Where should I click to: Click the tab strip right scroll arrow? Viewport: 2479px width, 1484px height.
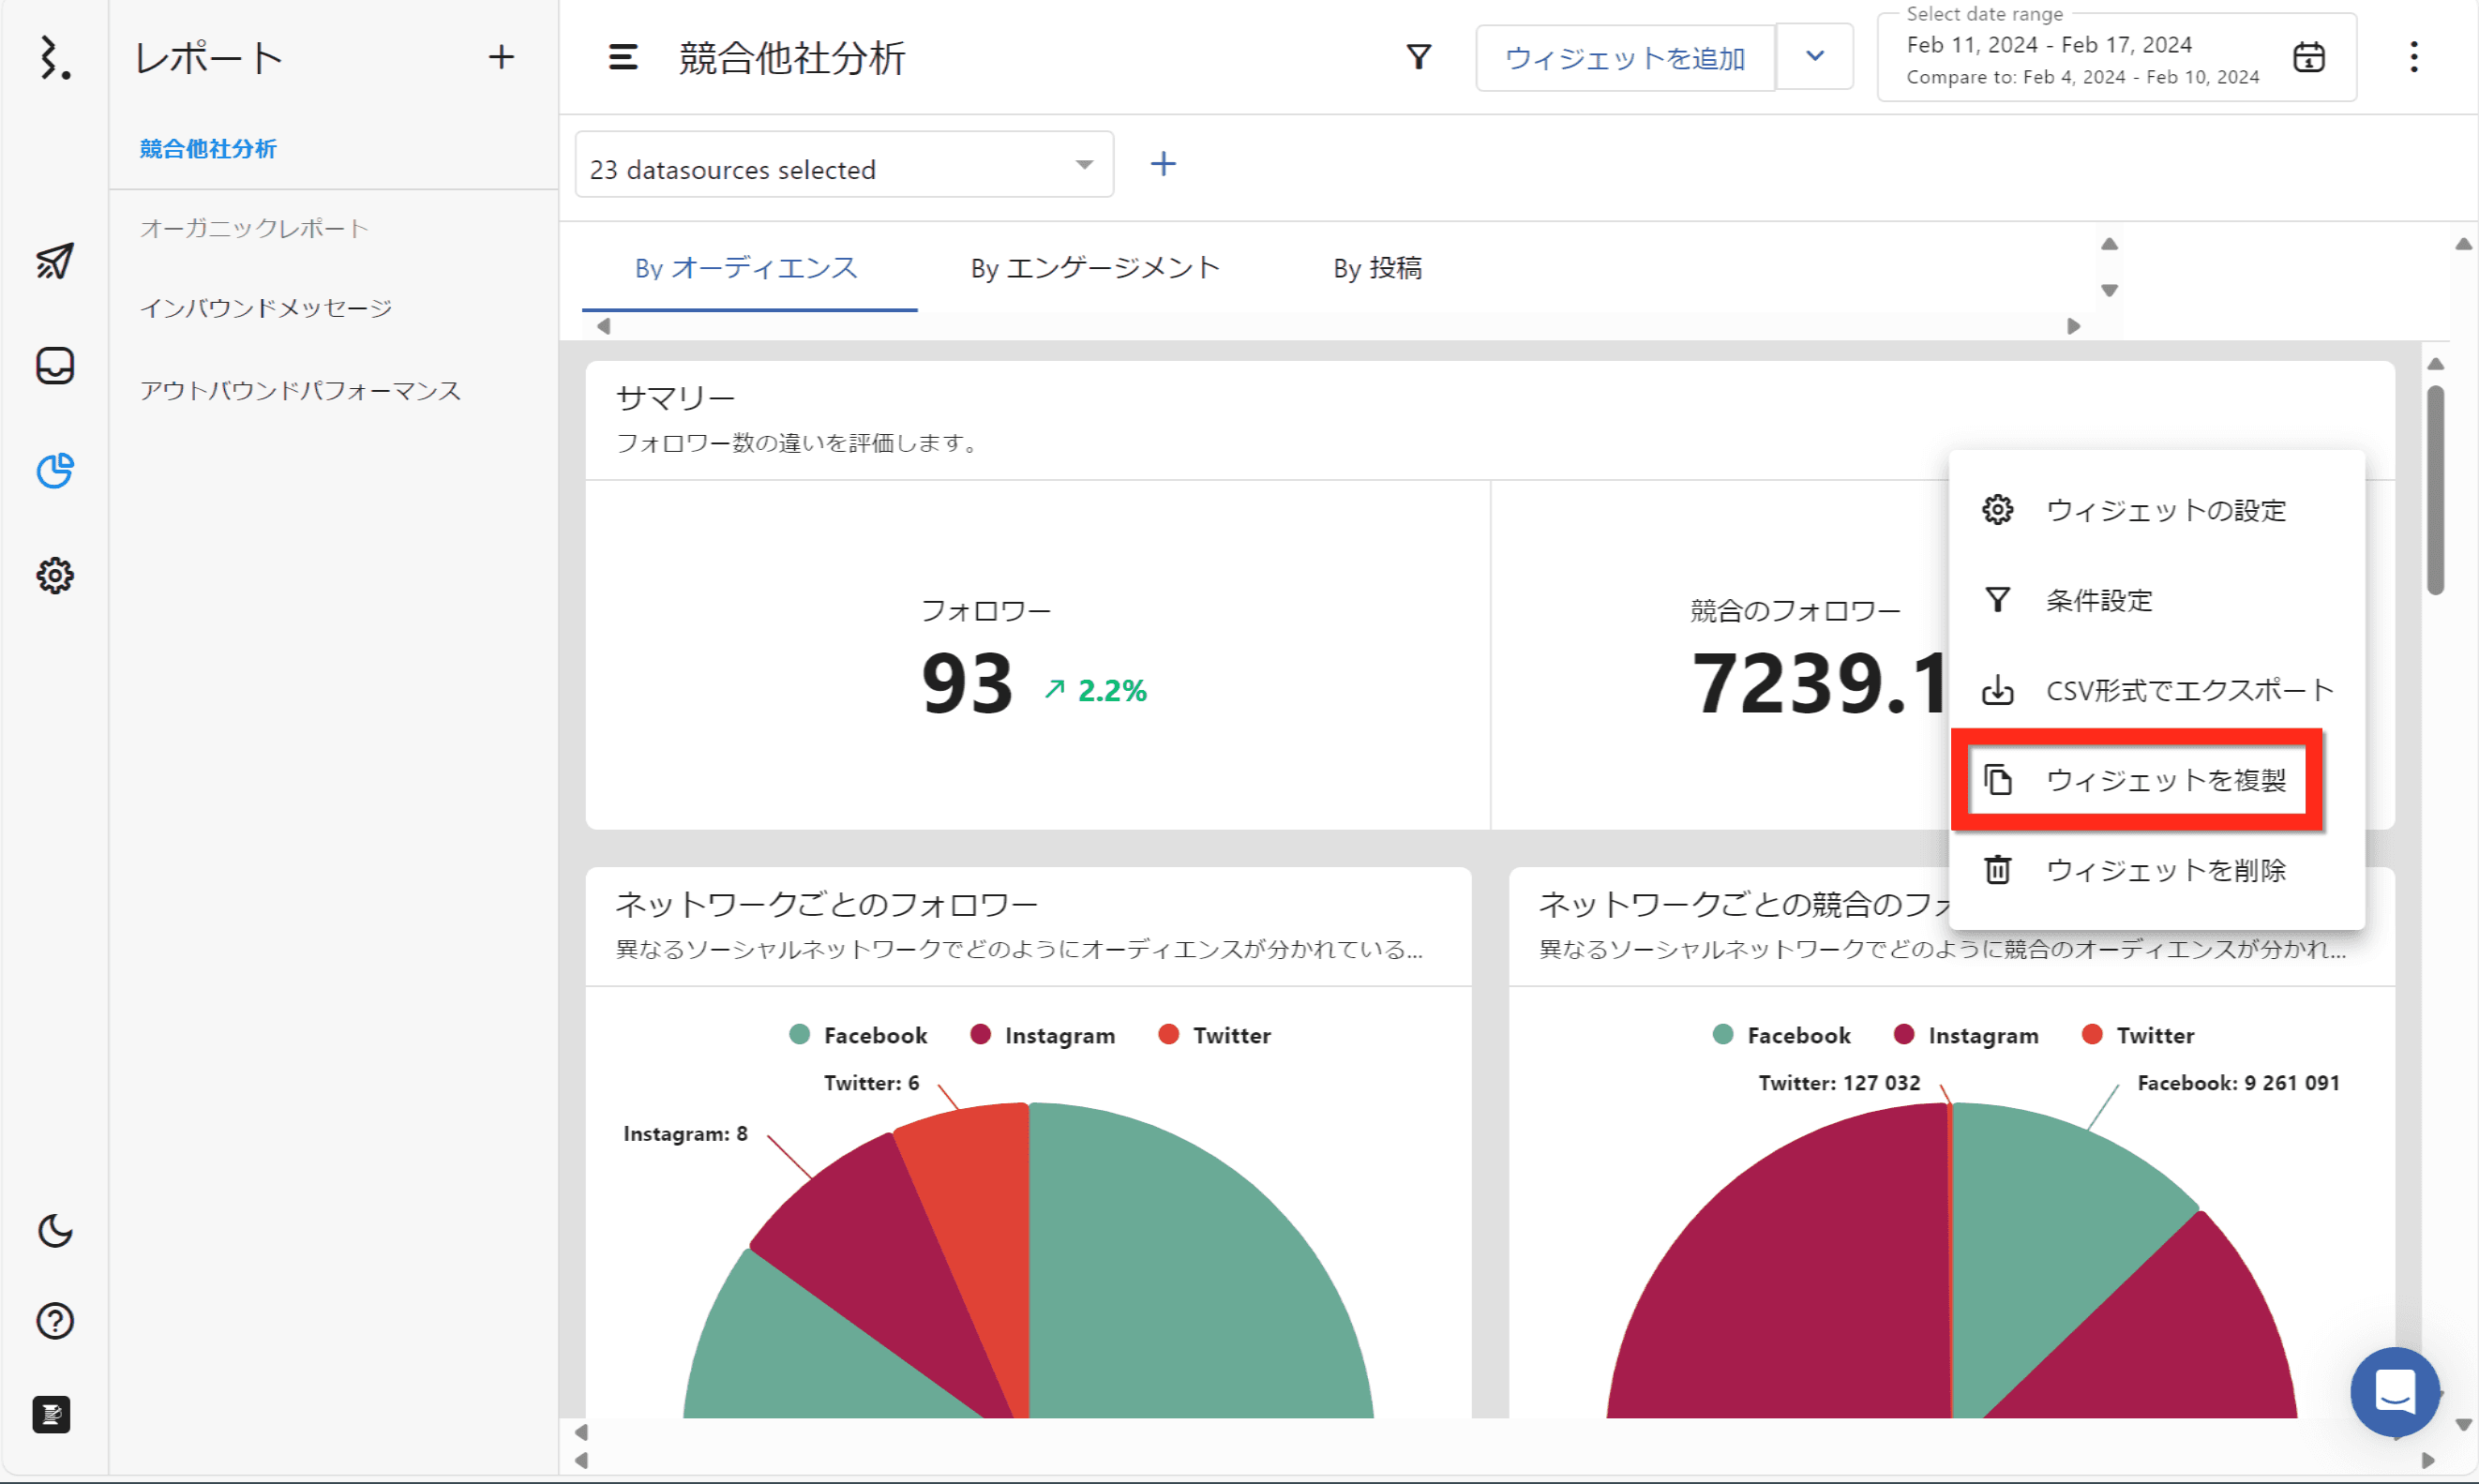(x=2074, y=326)
